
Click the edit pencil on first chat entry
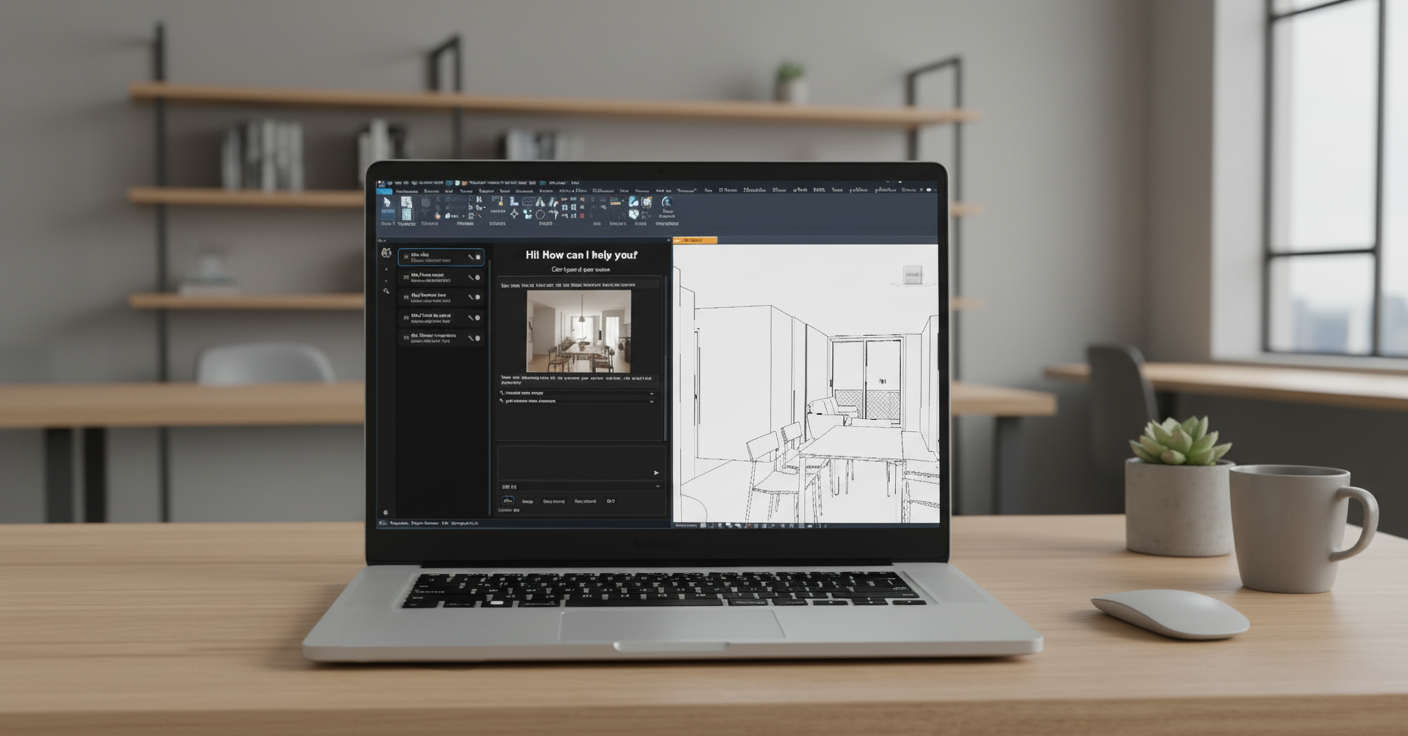(x=470, y=257)
